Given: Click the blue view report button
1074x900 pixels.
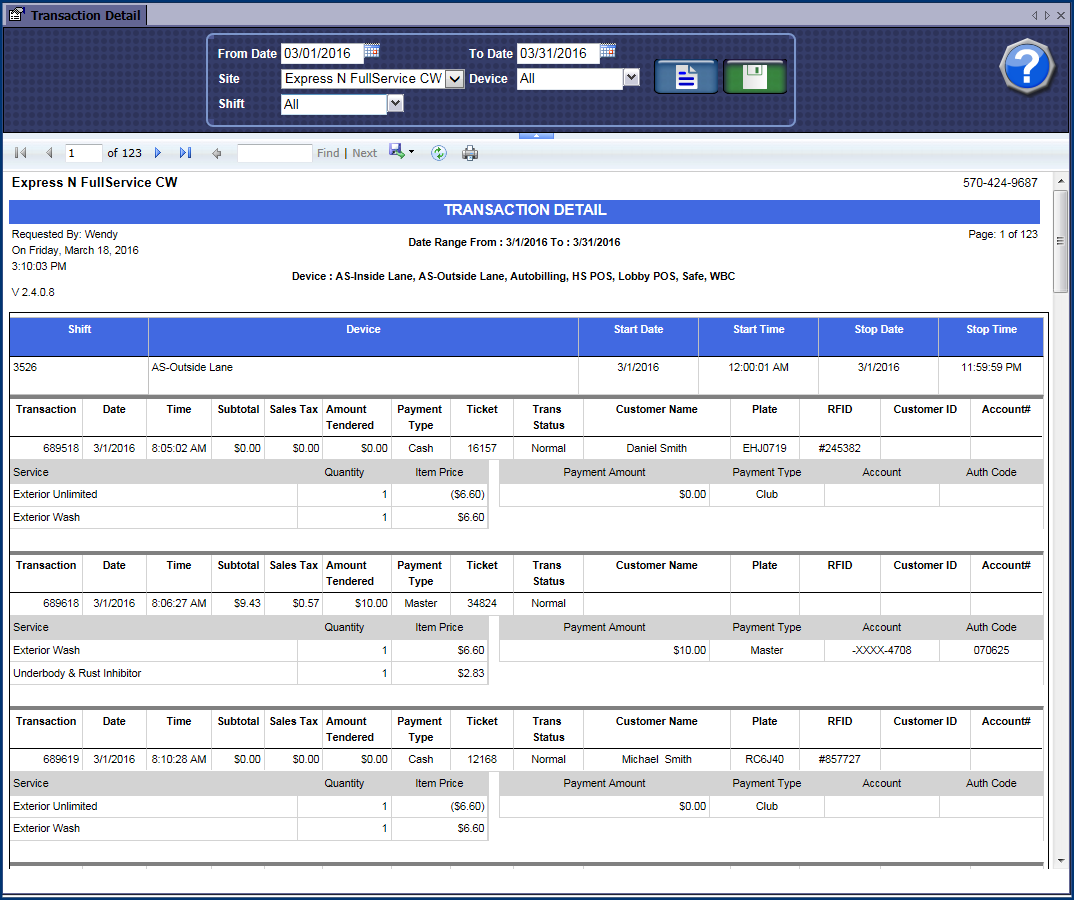Looking at the screenshot, I should pos(686,77).
